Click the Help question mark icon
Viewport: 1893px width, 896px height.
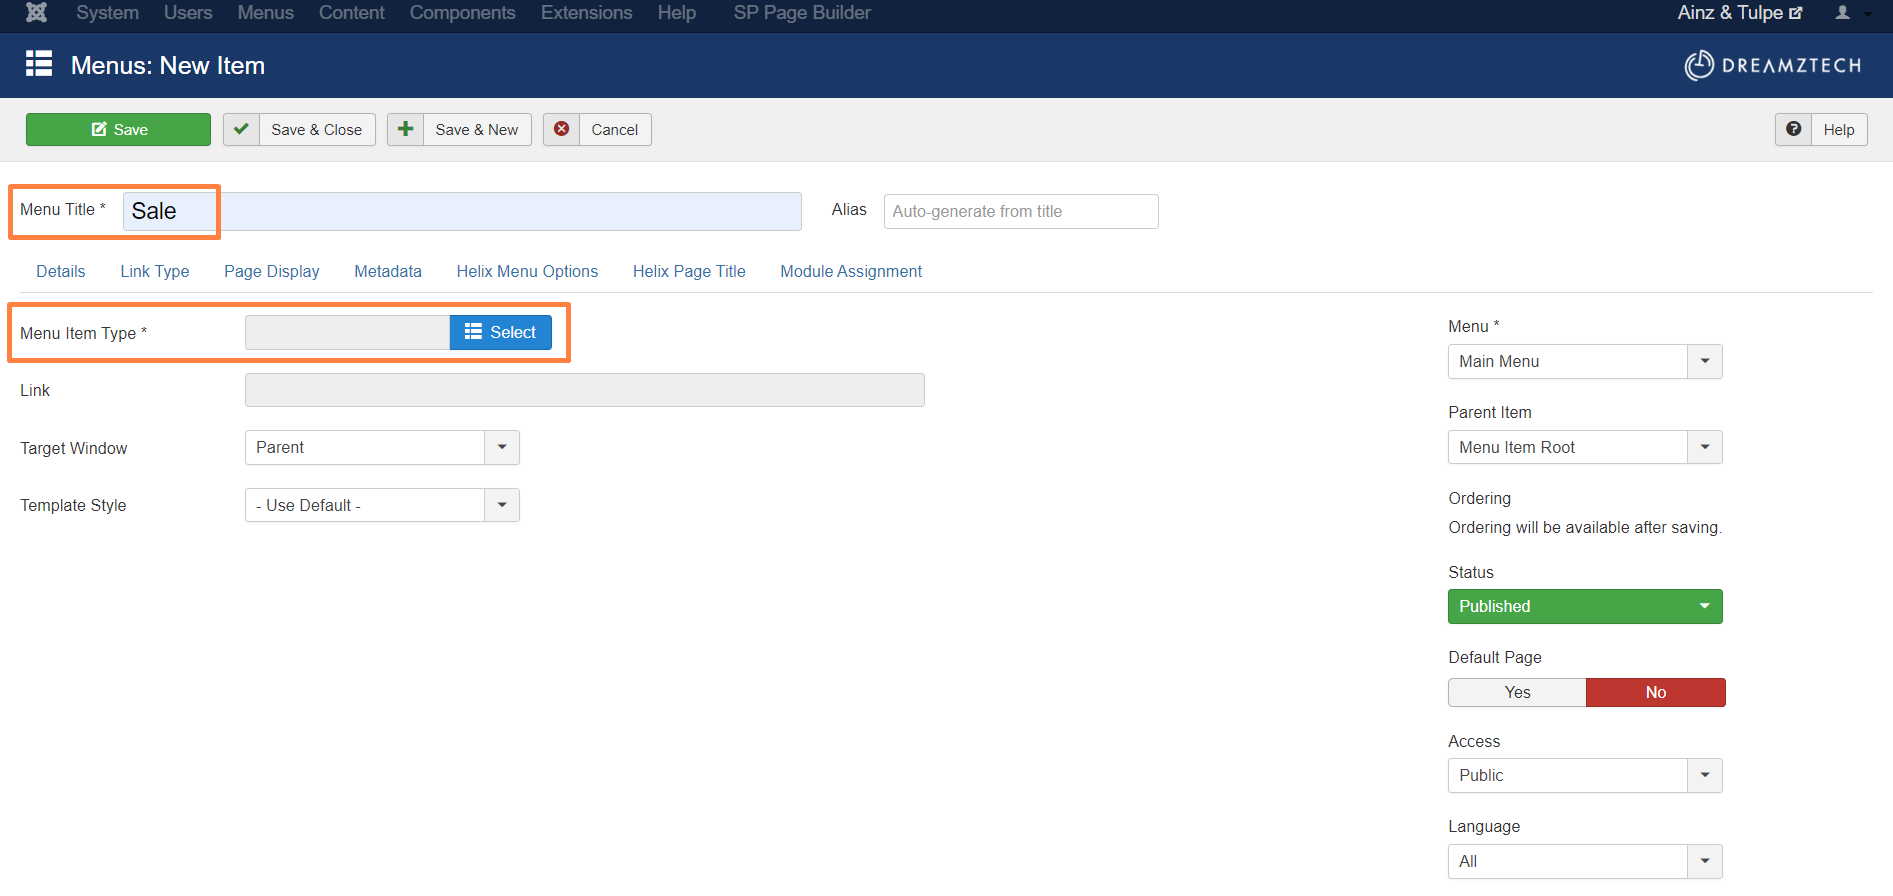(1793, 130)
